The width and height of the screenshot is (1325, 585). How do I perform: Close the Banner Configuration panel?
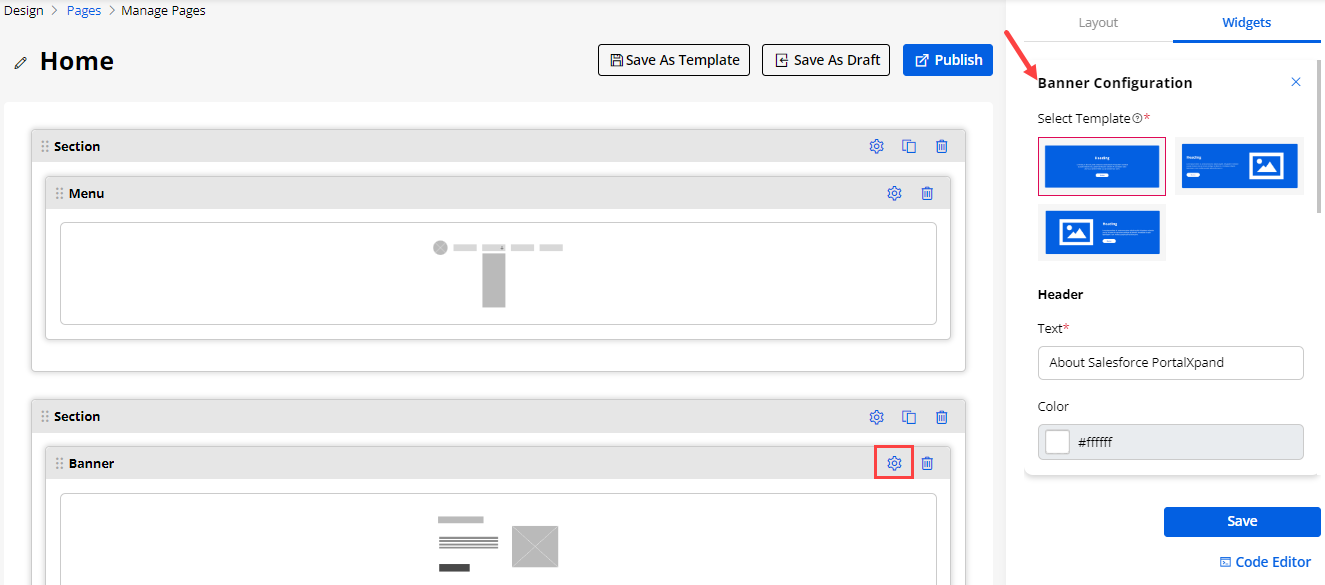pos(1296,82)
